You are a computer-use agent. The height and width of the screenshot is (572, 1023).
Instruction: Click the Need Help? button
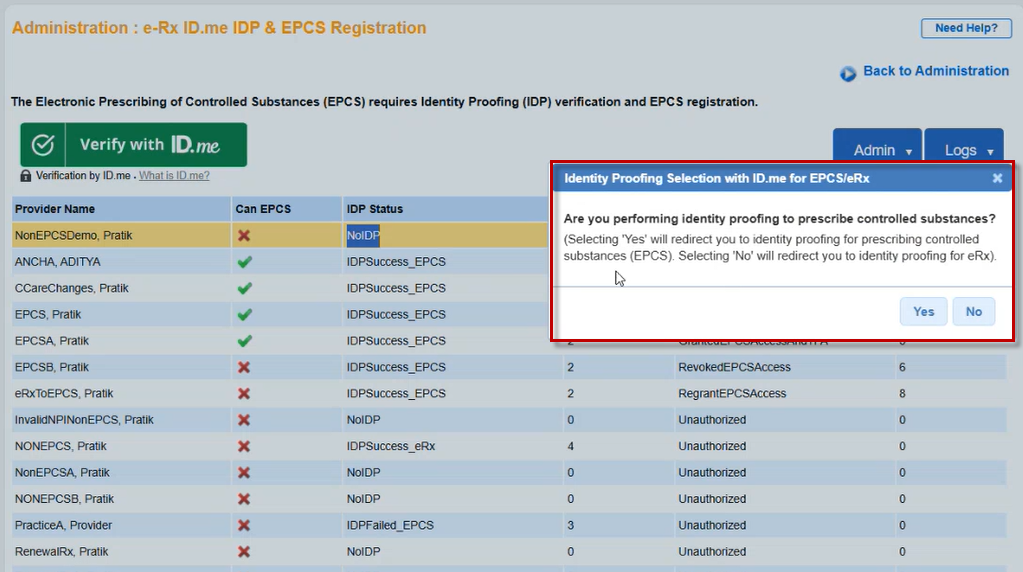click(x=965, y=28)
